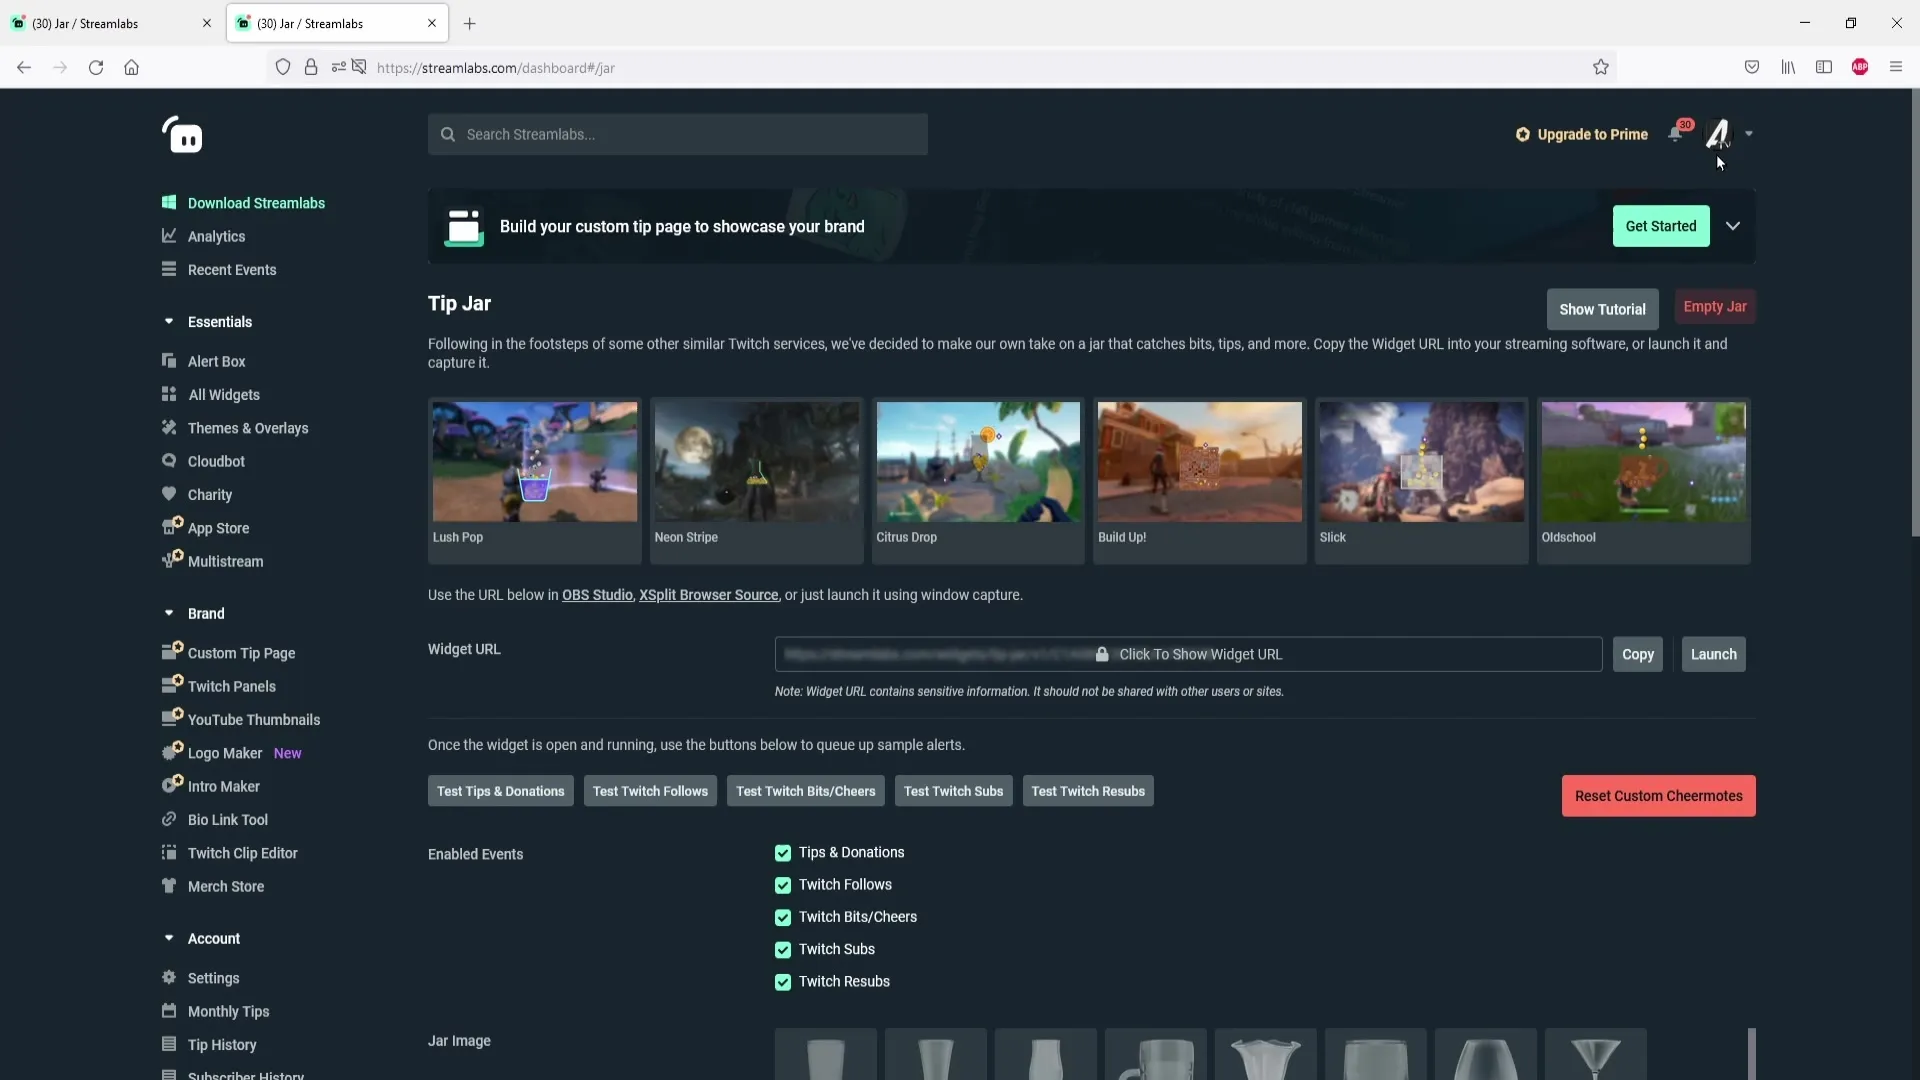The image size is (1920, 1080).
Task: Click the Empty Jar button
Action: (x=1715, y=306)
